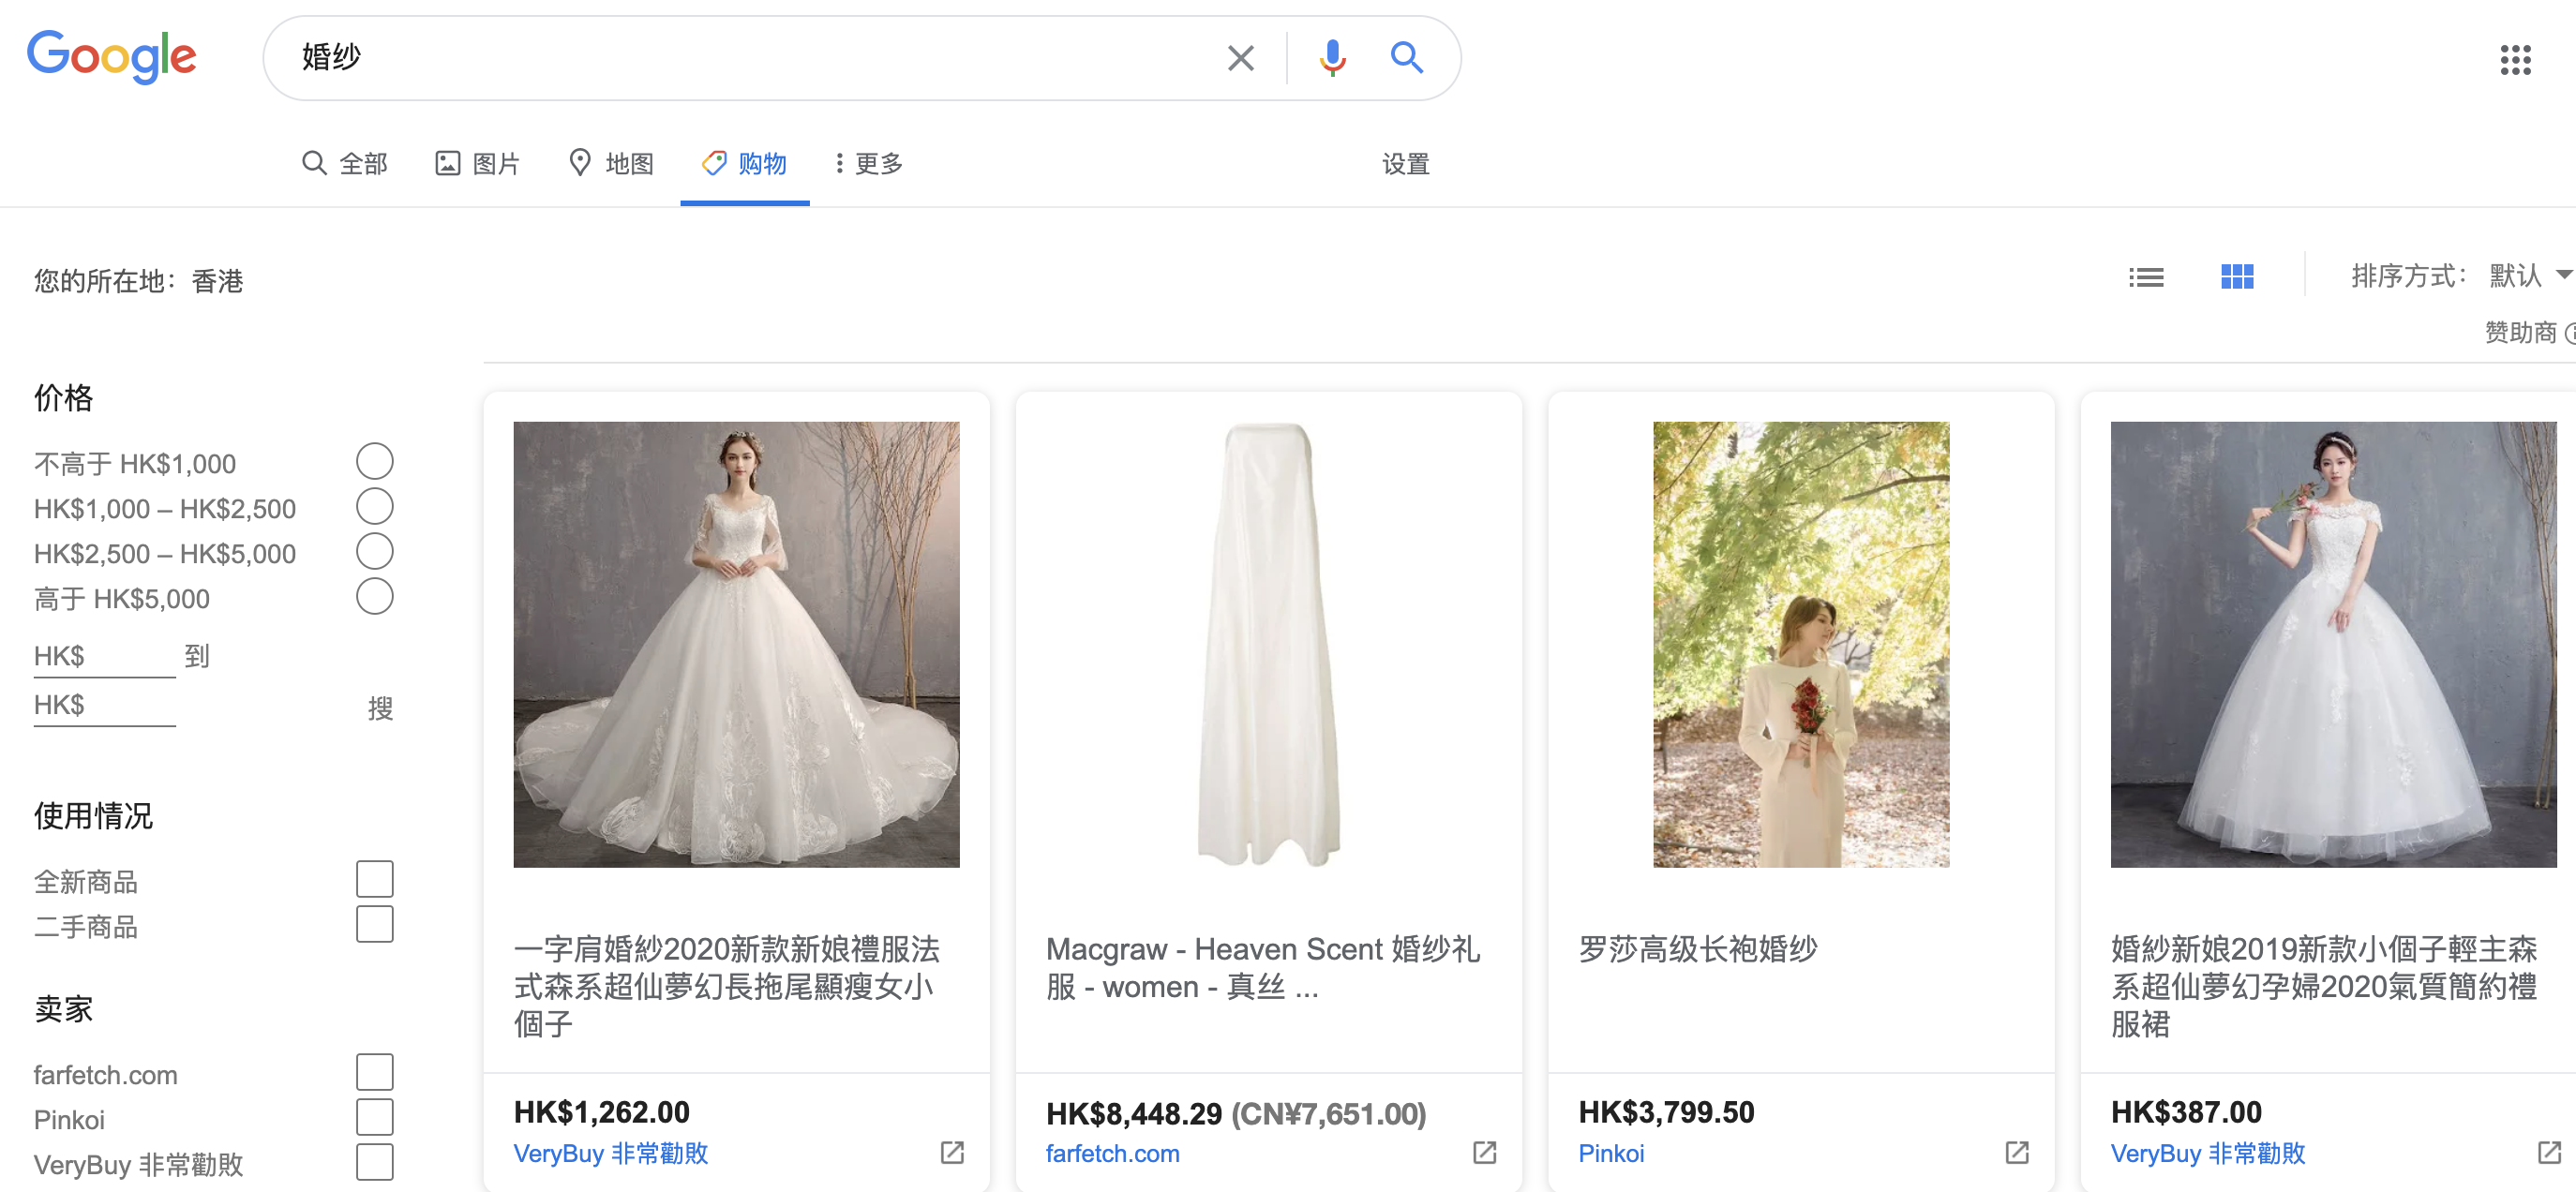Screen dimensions: 2576x1192
Task: Click the blue search magnifier icon
Action: 1406,58
